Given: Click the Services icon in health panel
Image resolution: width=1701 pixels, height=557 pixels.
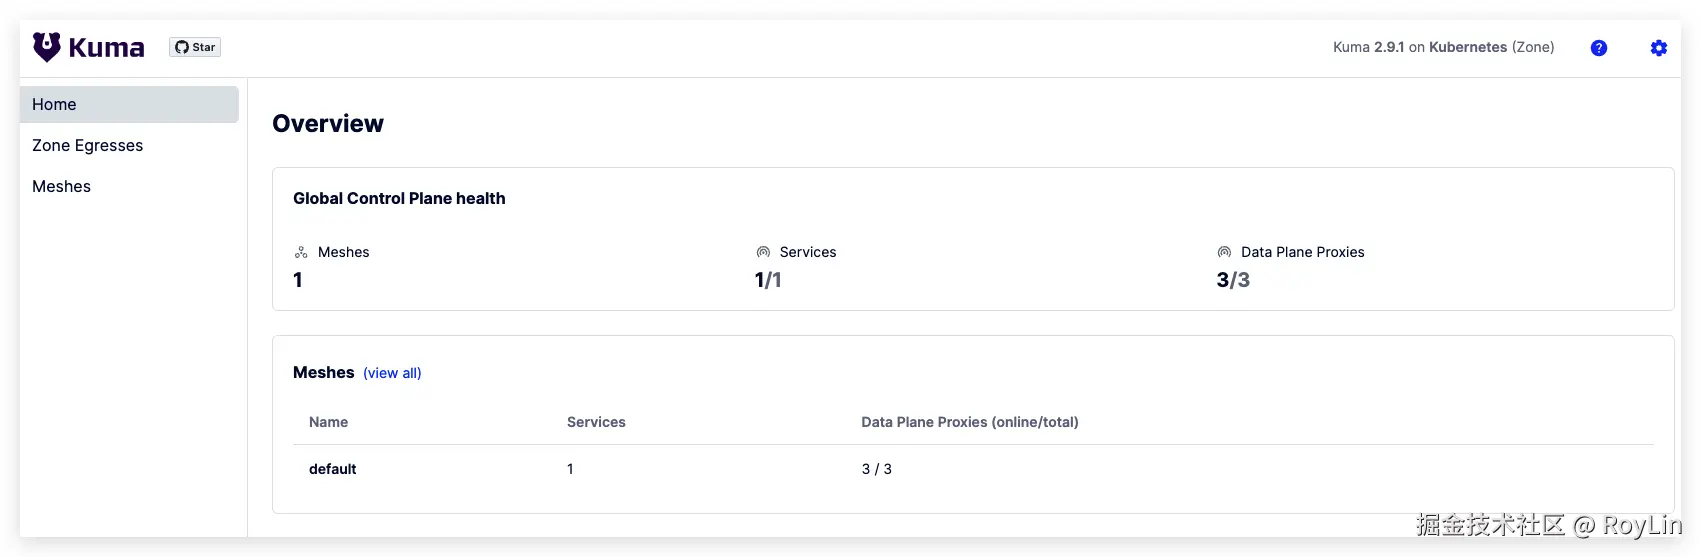Looking at the screenshot, I should tap(763, 253).
